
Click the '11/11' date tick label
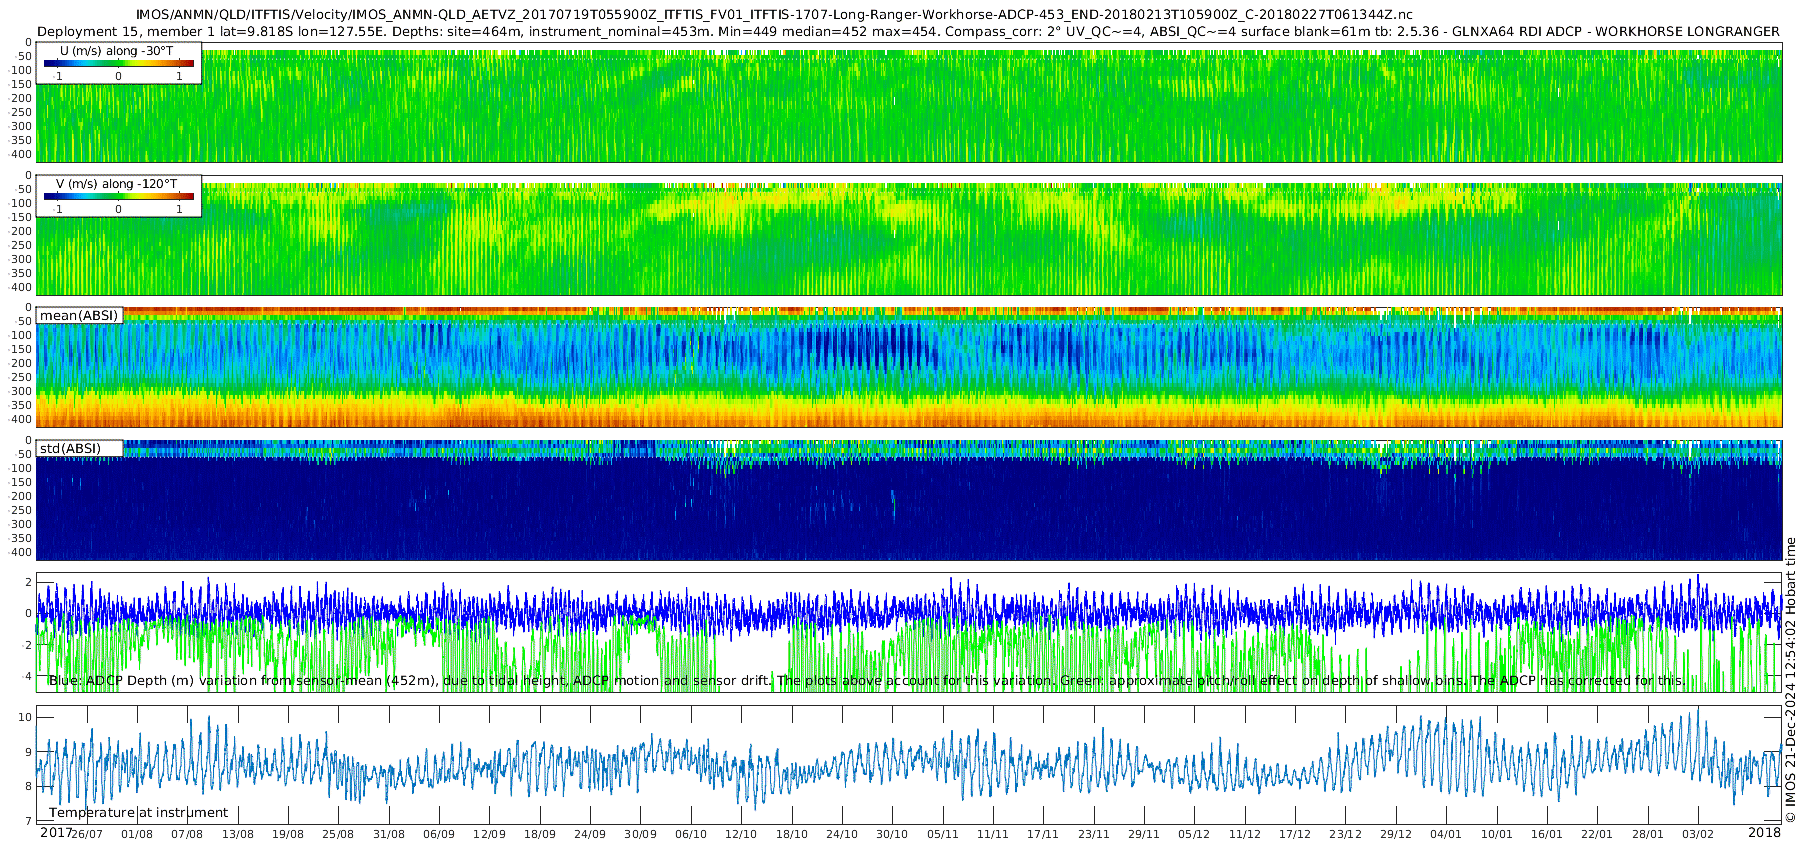993,835
